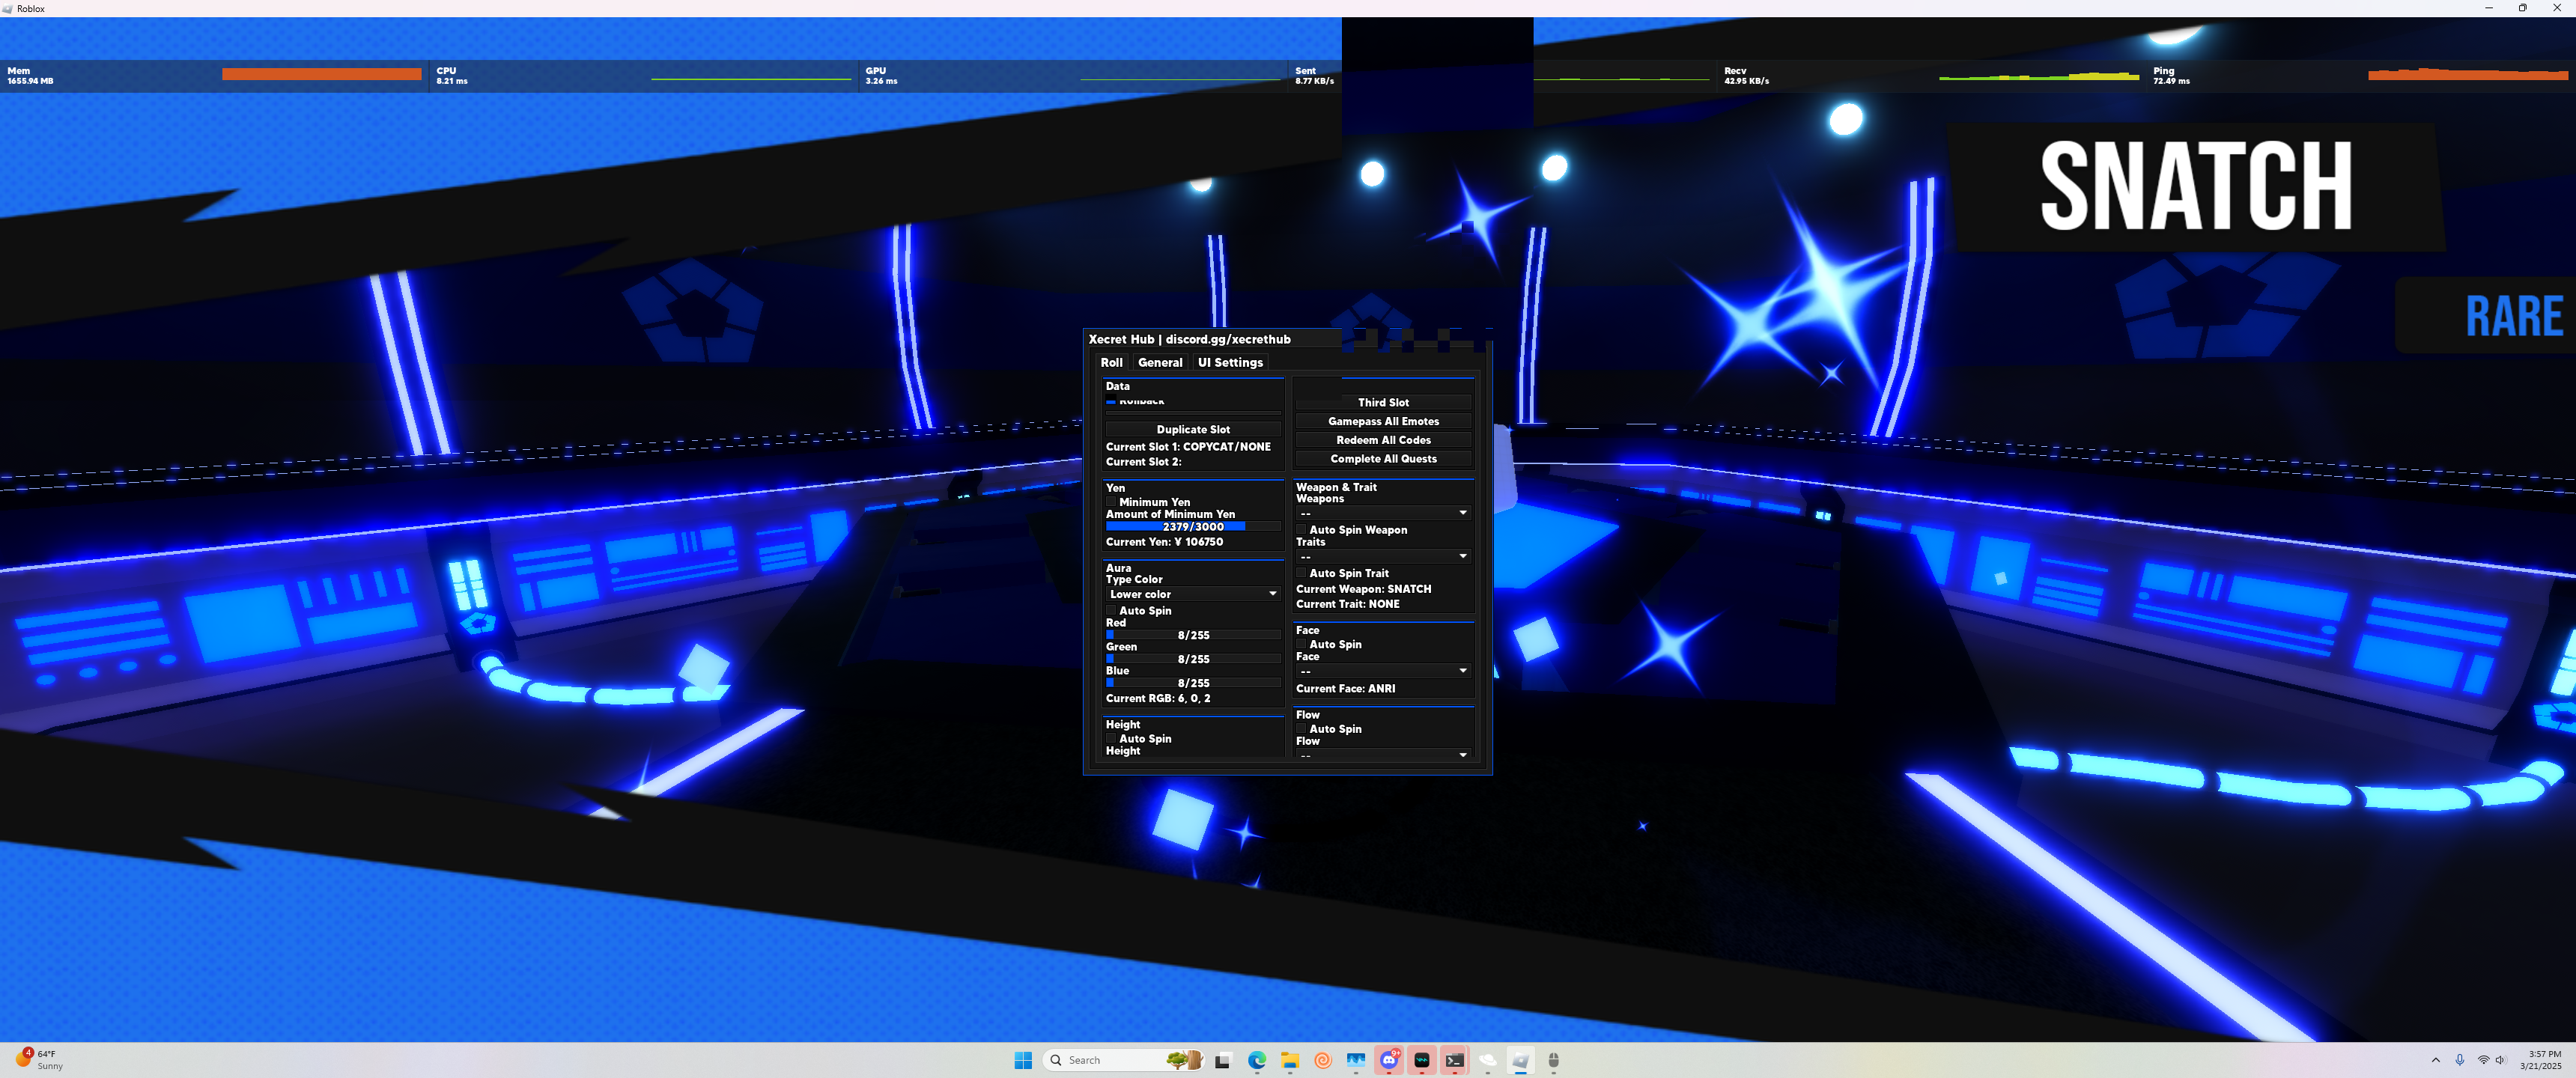The width and height of the screenshot is (2576, 1078).
Task: Expand the Face selection dropdown
Action: click(x=1383, y=671)
